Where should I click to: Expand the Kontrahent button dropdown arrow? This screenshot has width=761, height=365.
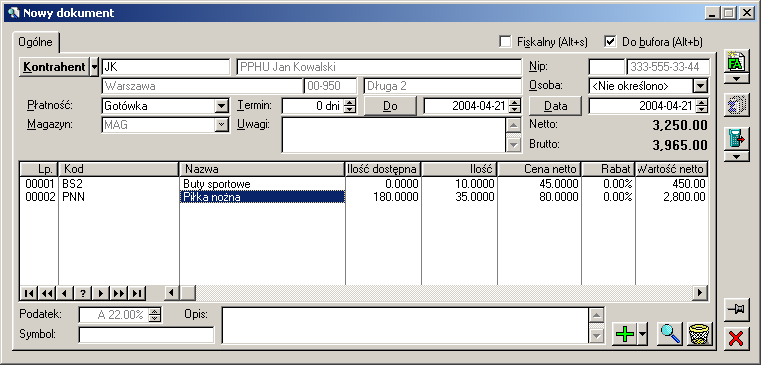(94, 67)
